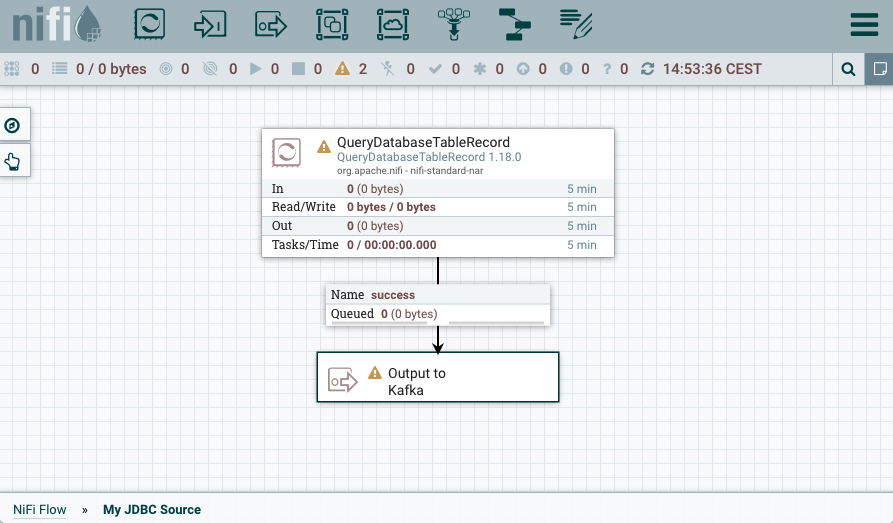893x523 pixels.
Task: Click the Funnel toolbar icon
Action: pyautogui.click(x=454, y=25)
